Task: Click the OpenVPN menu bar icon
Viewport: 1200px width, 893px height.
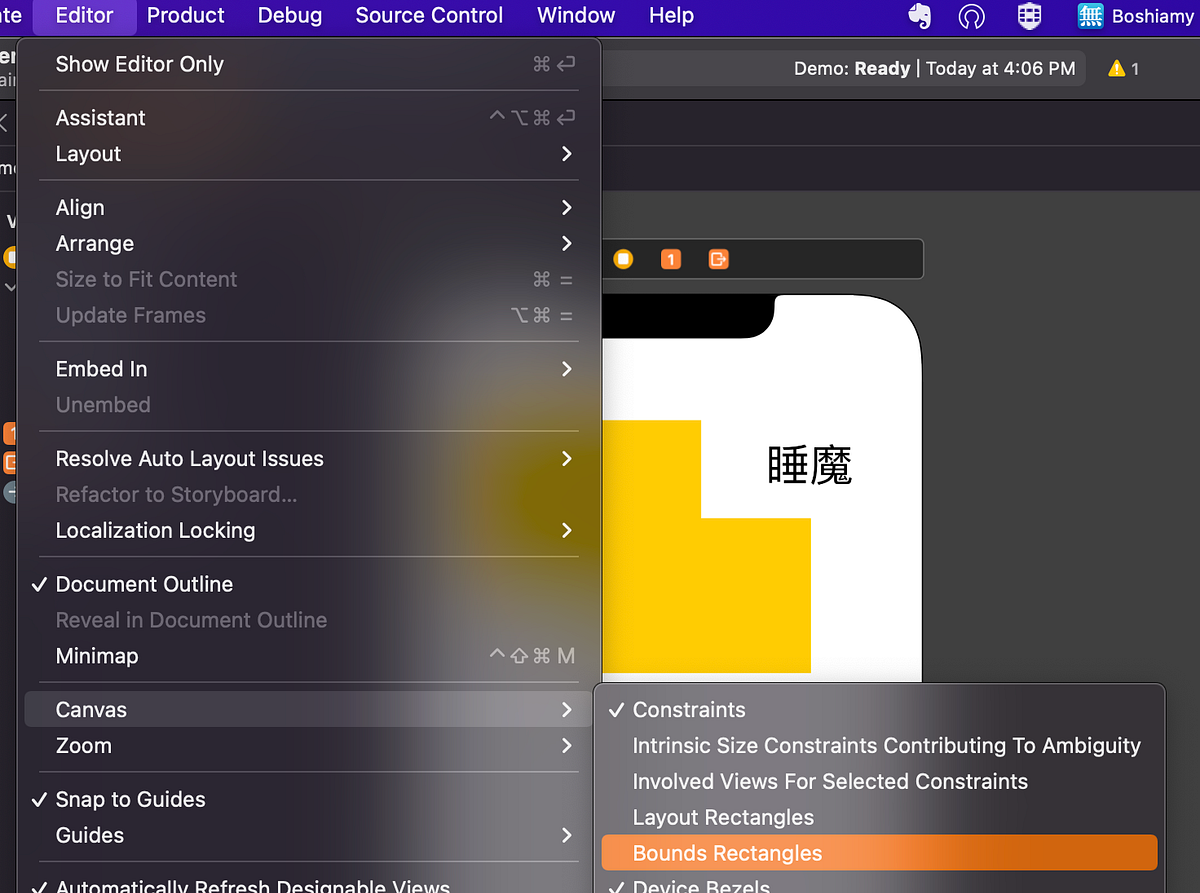Action: 971,16
